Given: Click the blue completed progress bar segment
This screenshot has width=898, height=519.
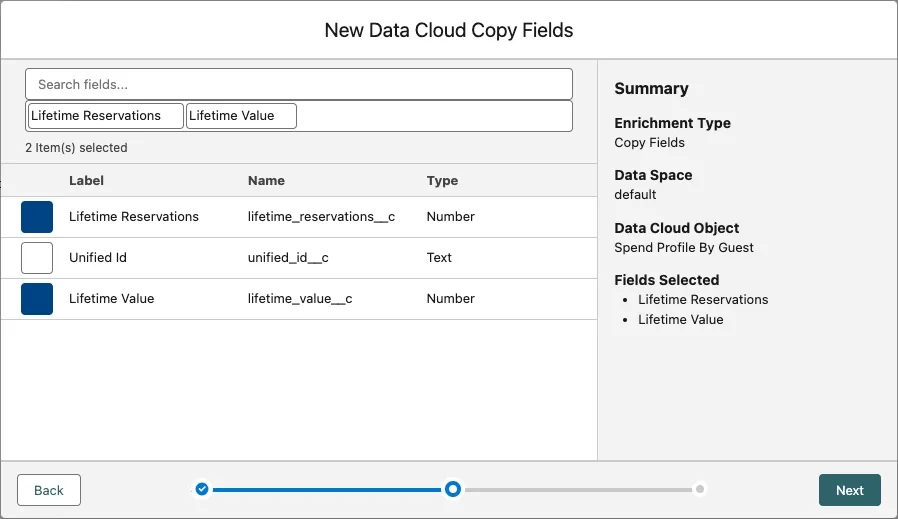Looking at the screenshot, I should click(326, 490).
